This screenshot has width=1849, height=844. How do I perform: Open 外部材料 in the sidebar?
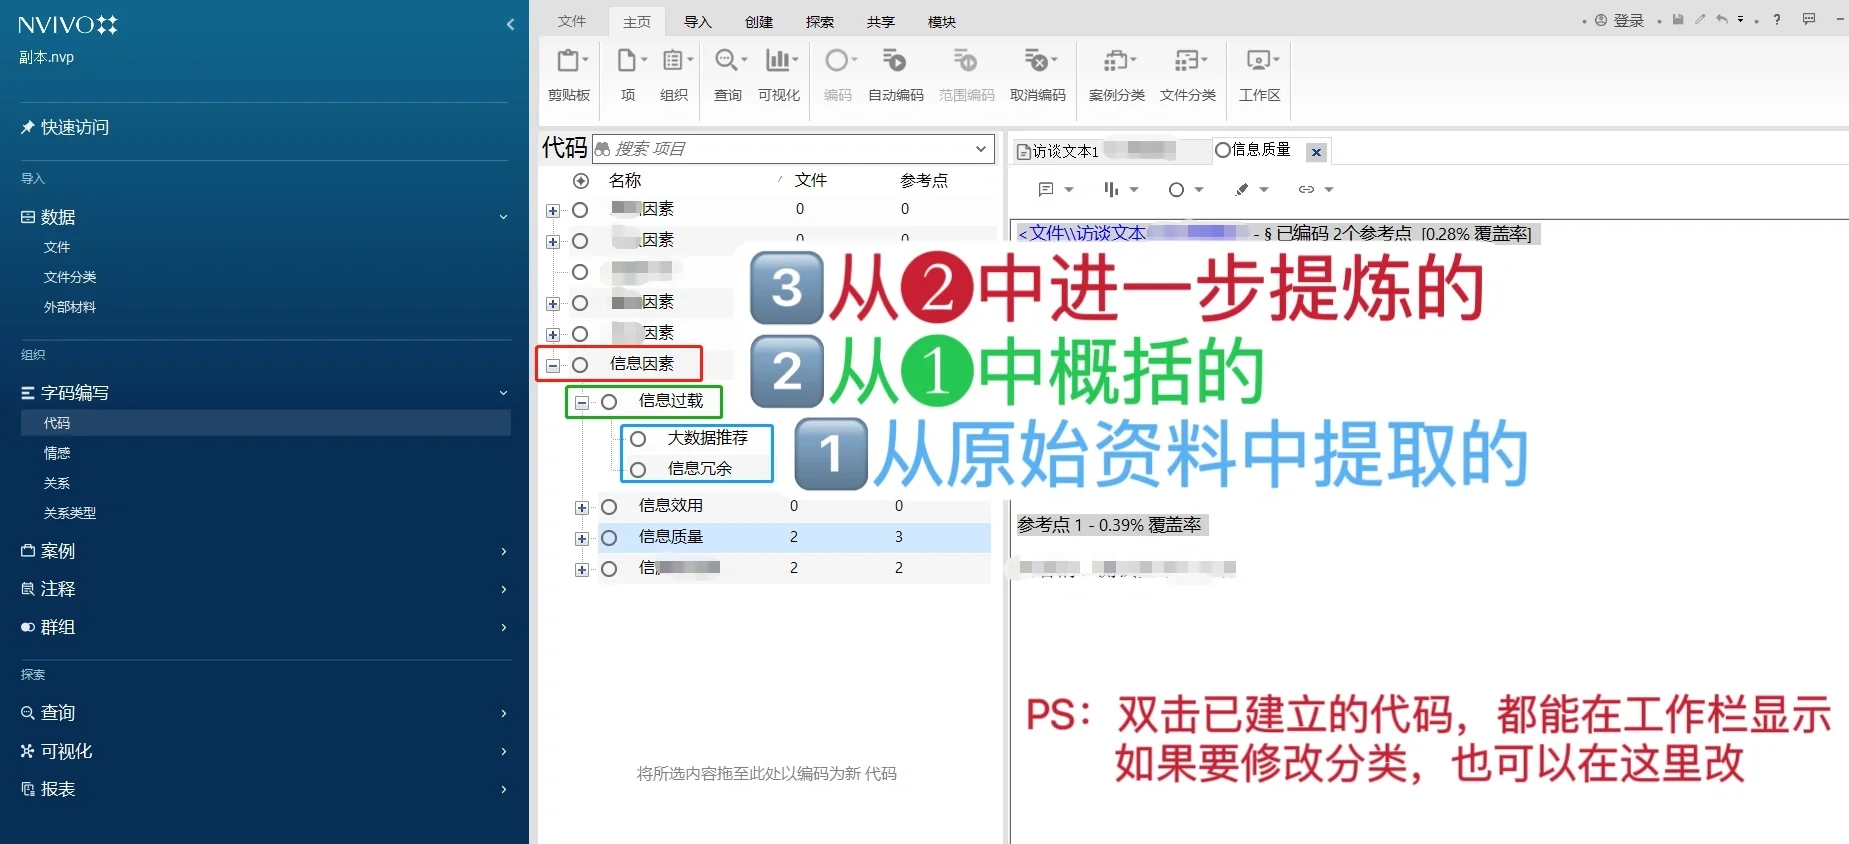coord(70,307)
